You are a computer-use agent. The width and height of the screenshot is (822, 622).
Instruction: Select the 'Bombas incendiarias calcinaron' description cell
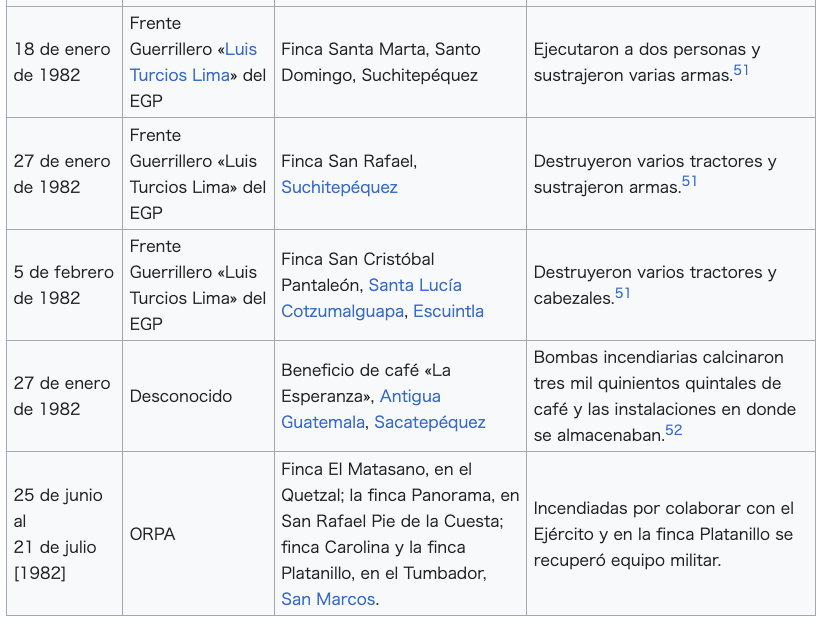point(671,396)
